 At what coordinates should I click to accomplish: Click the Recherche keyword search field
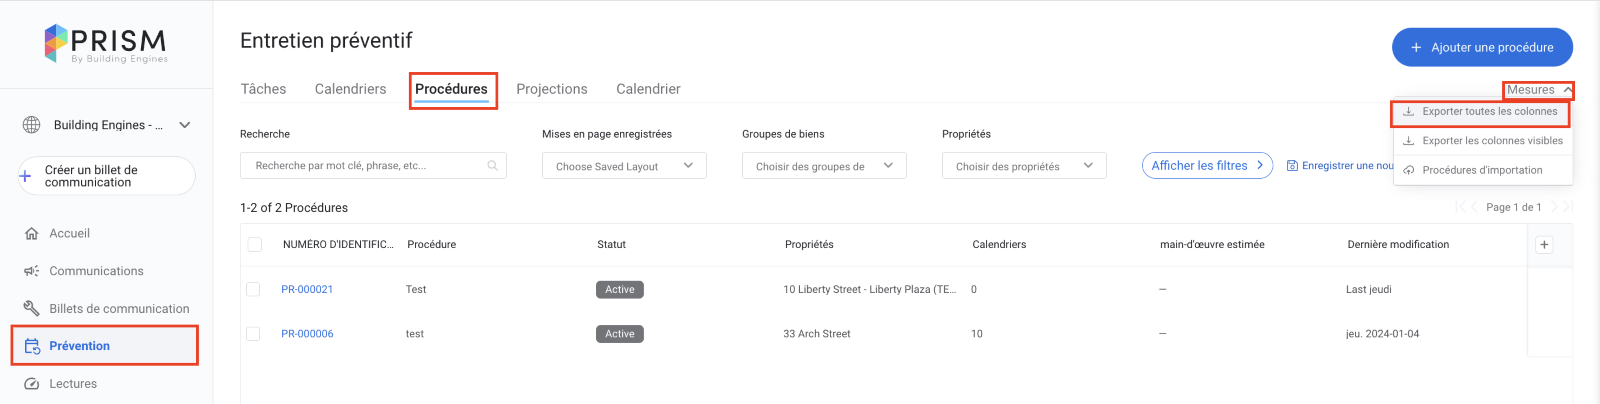[366, 166]
